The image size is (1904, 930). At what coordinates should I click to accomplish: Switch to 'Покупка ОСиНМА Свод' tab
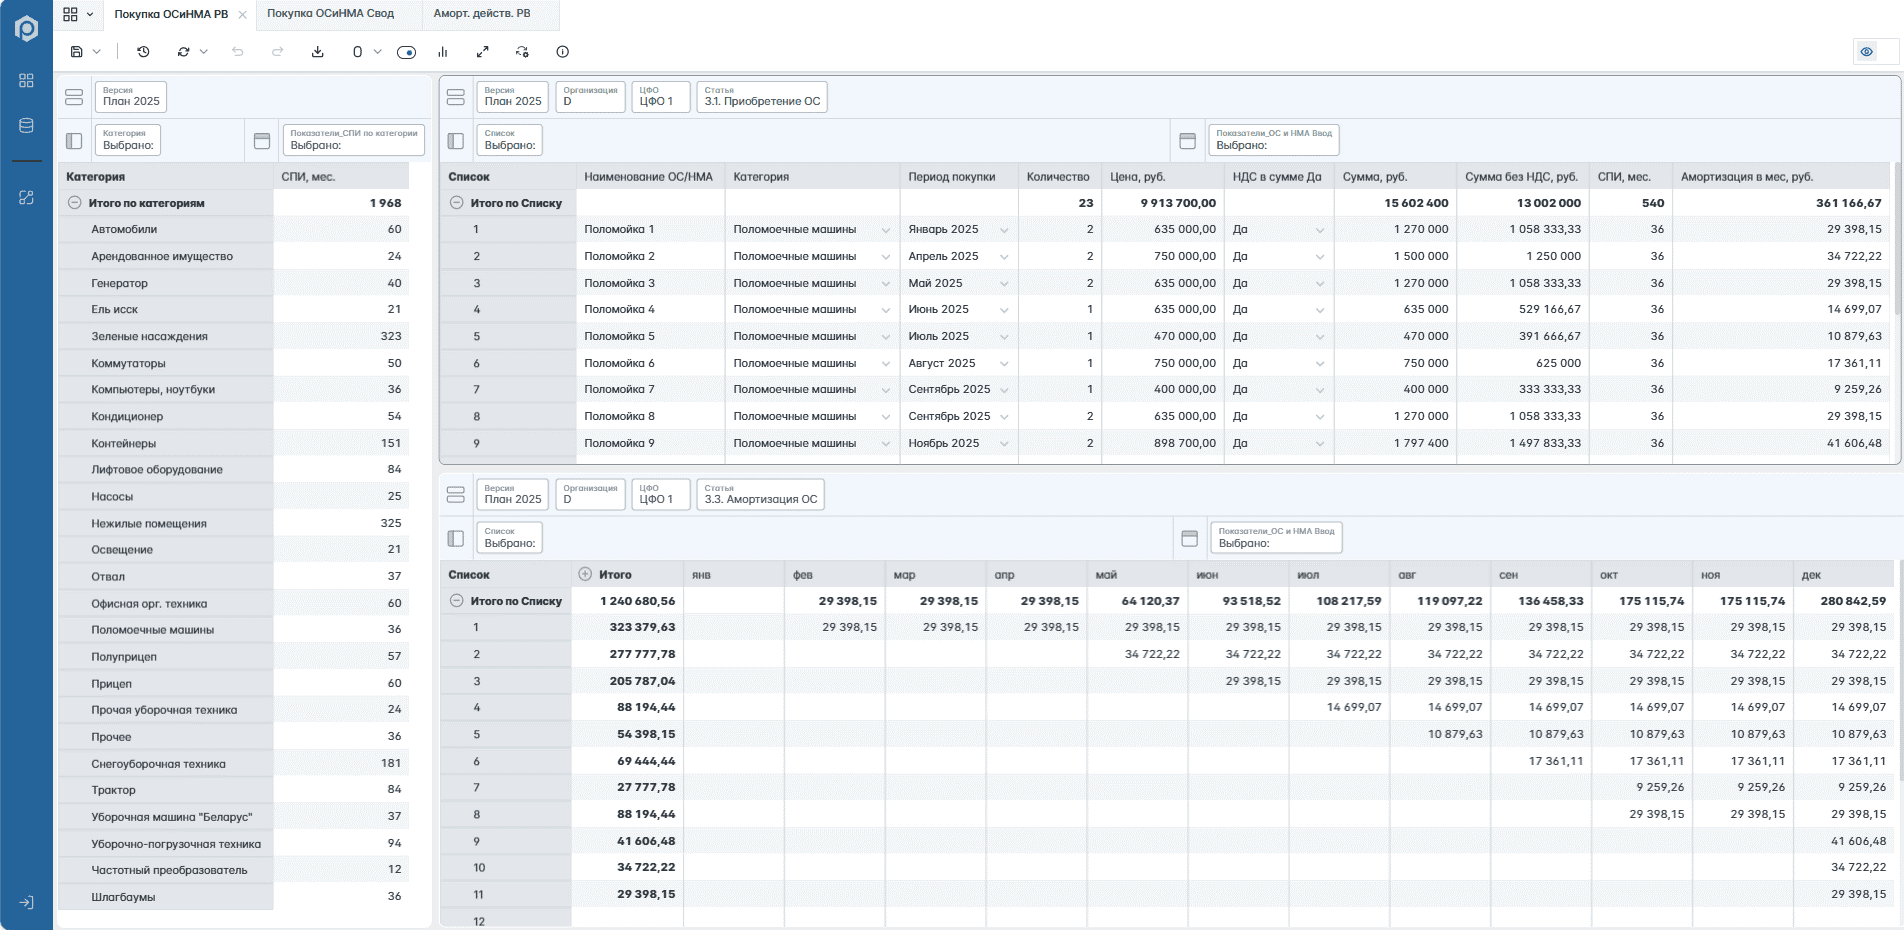[x=330, y=14]
